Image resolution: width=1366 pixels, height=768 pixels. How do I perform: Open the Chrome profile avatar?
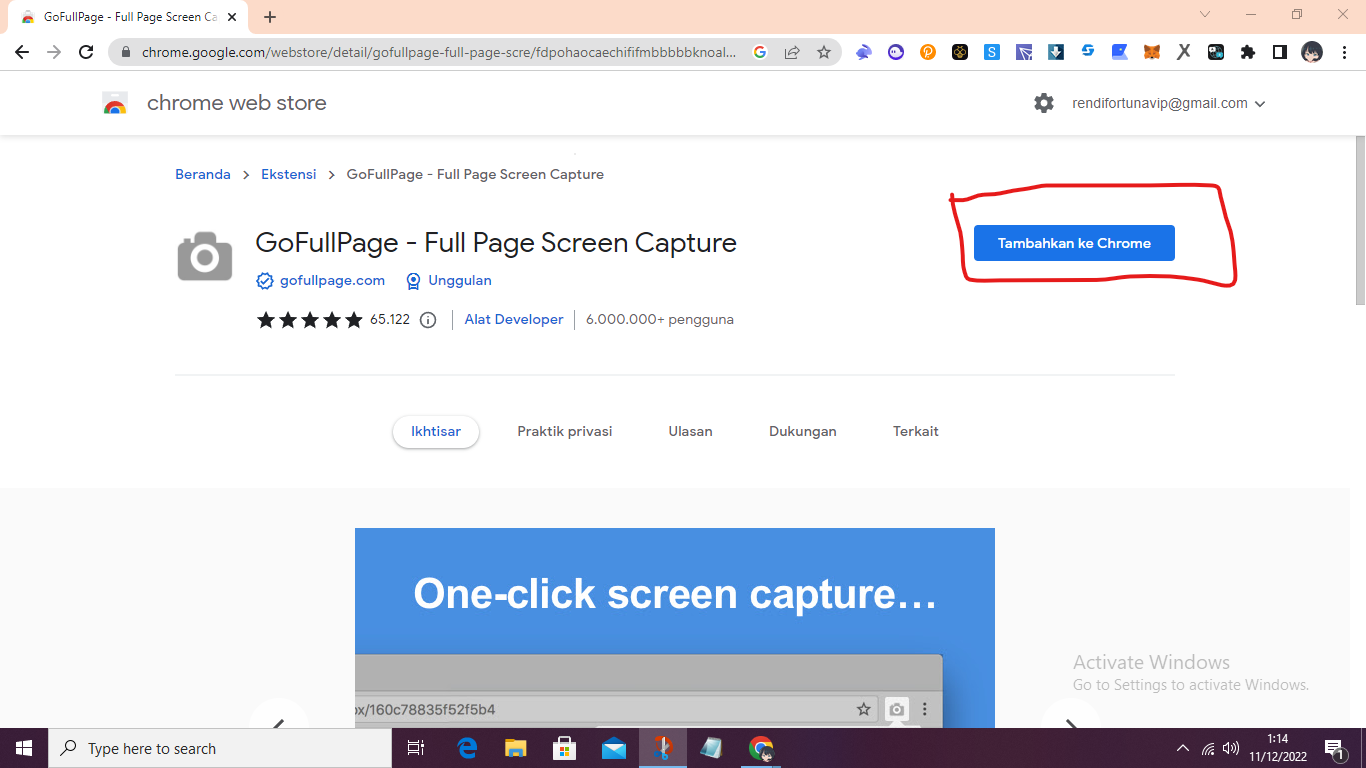(1312, 52)
